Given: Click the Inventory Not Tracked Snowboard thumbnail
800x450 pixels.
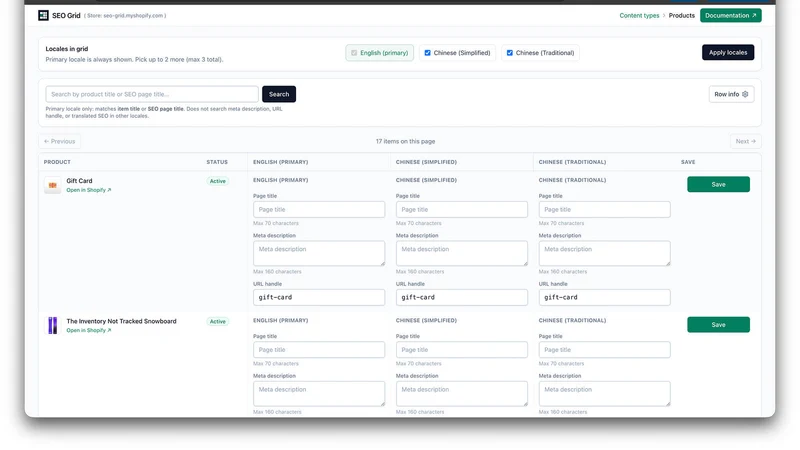Looking at the screenshot, I should (53, 326).
